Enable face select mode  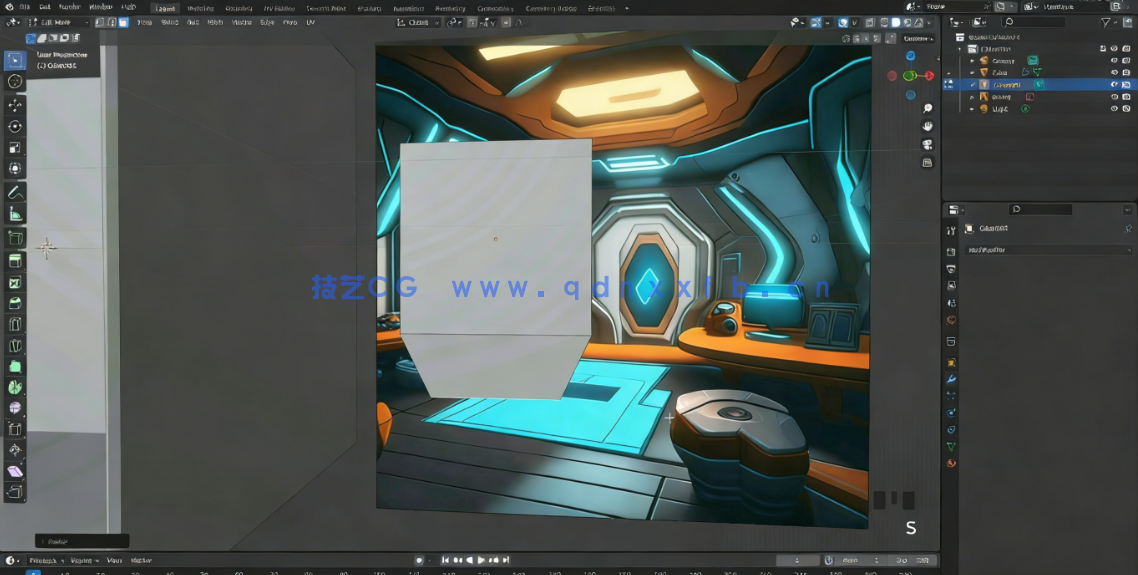coord(123,23)
